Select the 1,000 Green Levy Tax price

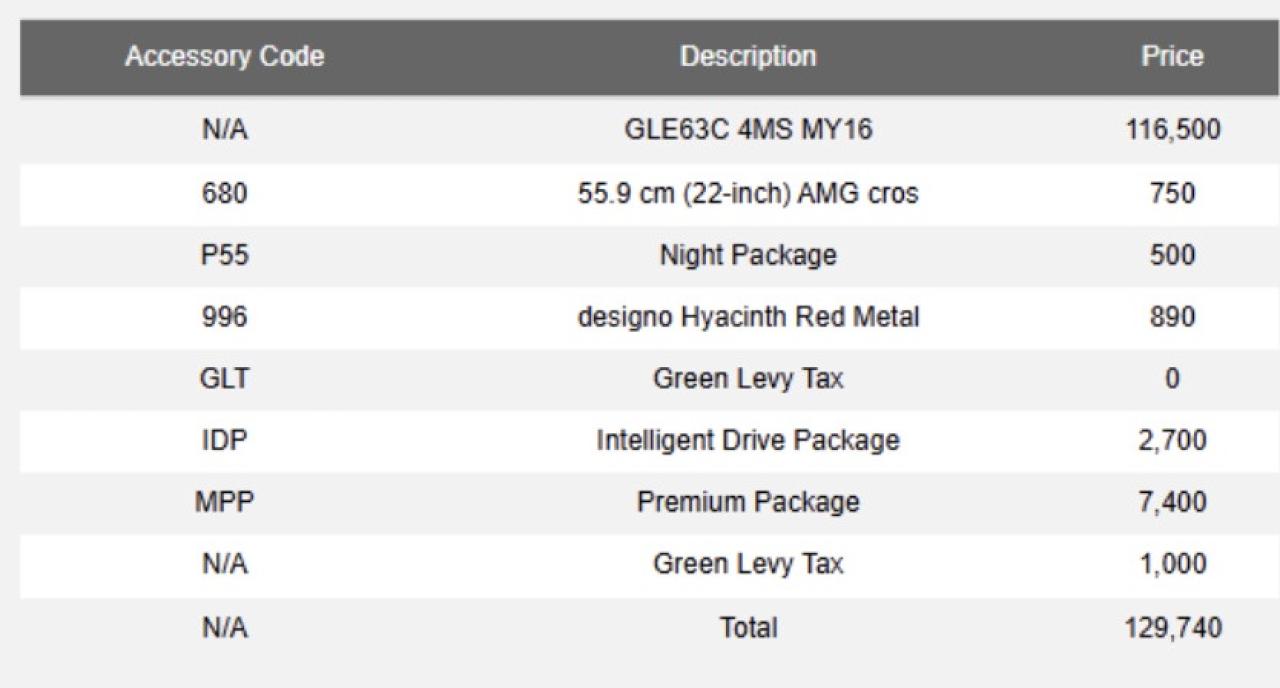coord(1172,564)
